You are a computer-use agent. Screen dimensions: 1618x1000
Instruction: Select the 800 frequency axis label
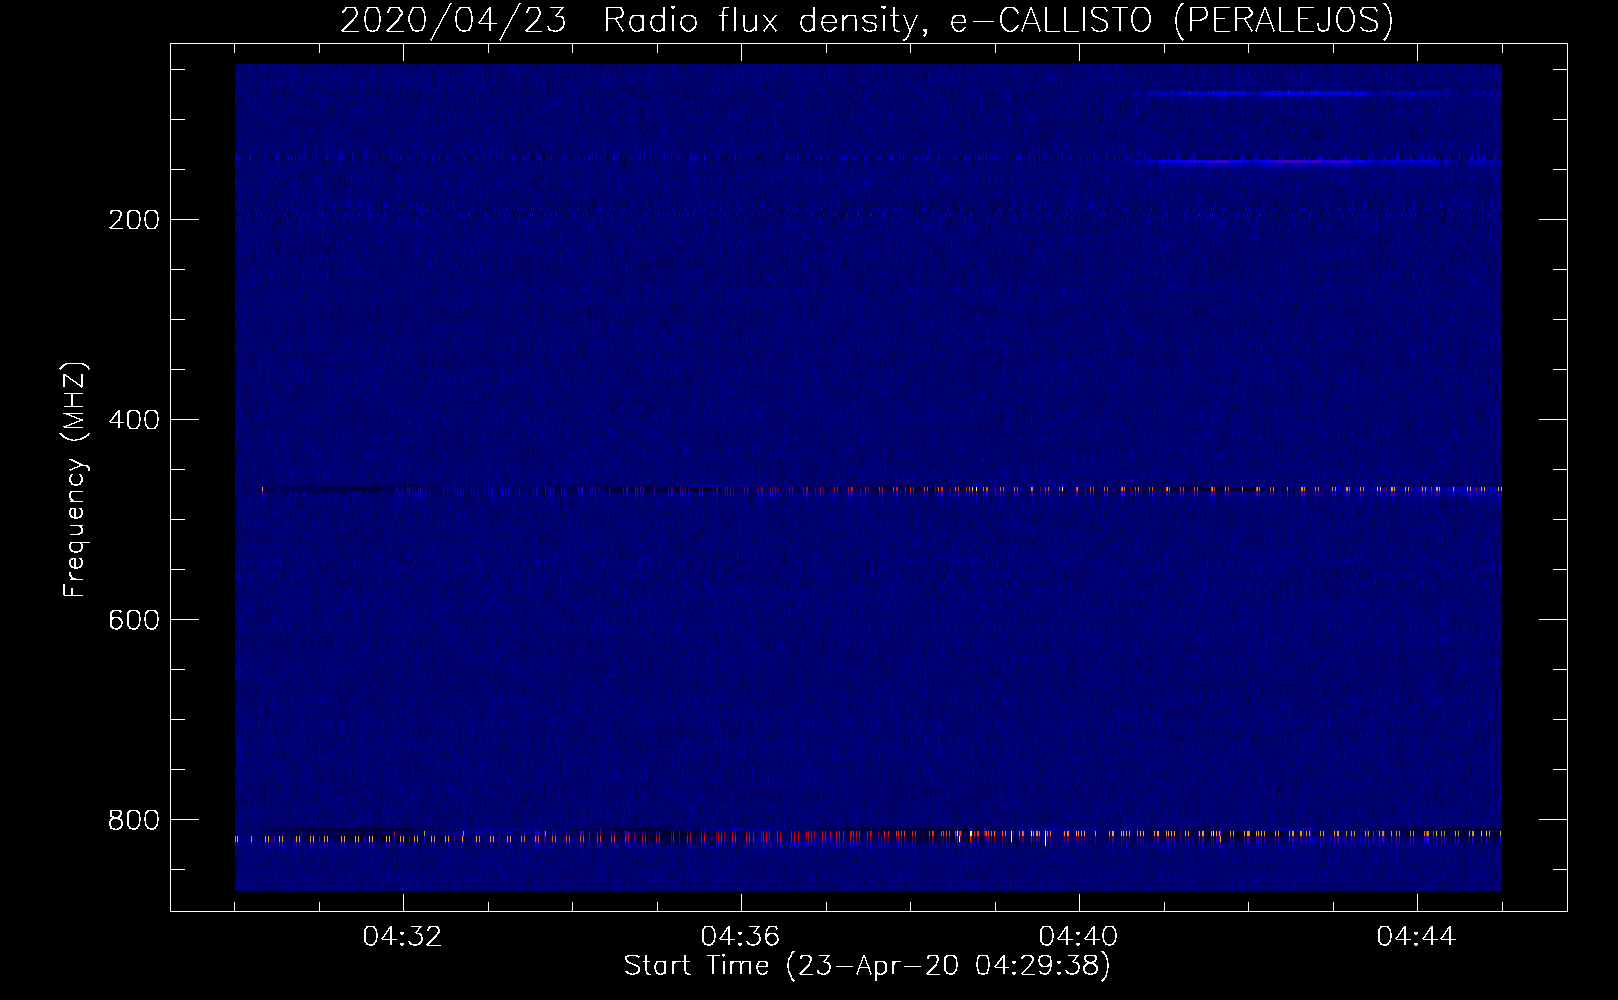tap(134, 820)
